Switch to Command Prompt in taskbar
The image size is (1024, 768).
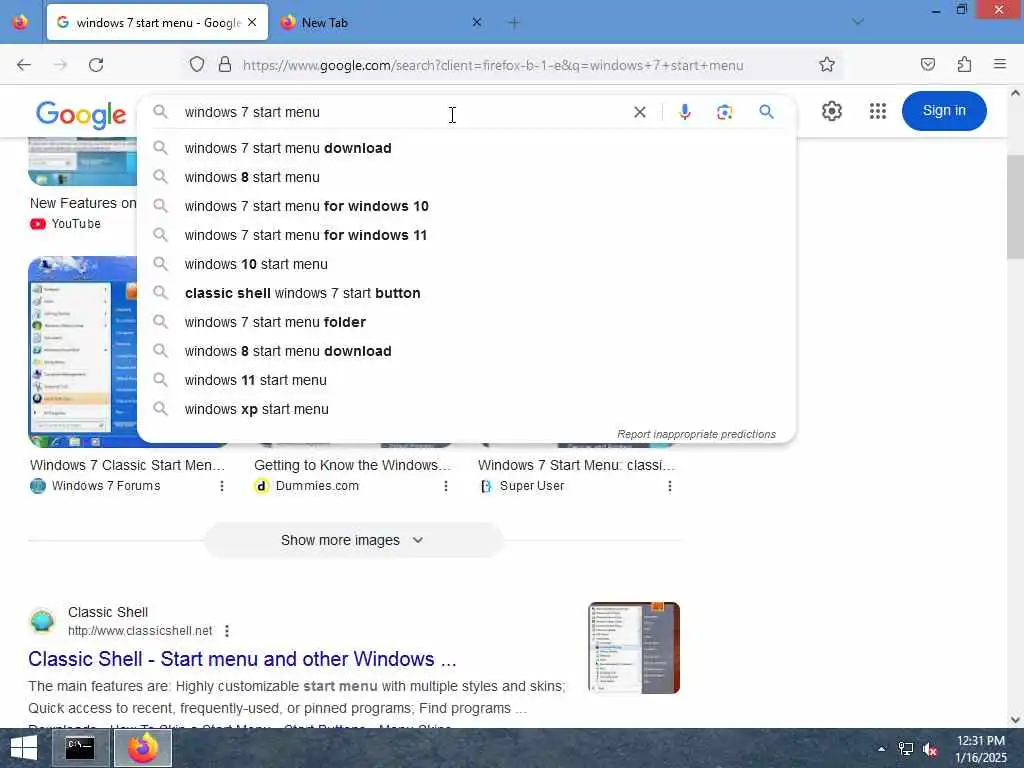pos(80,748)
